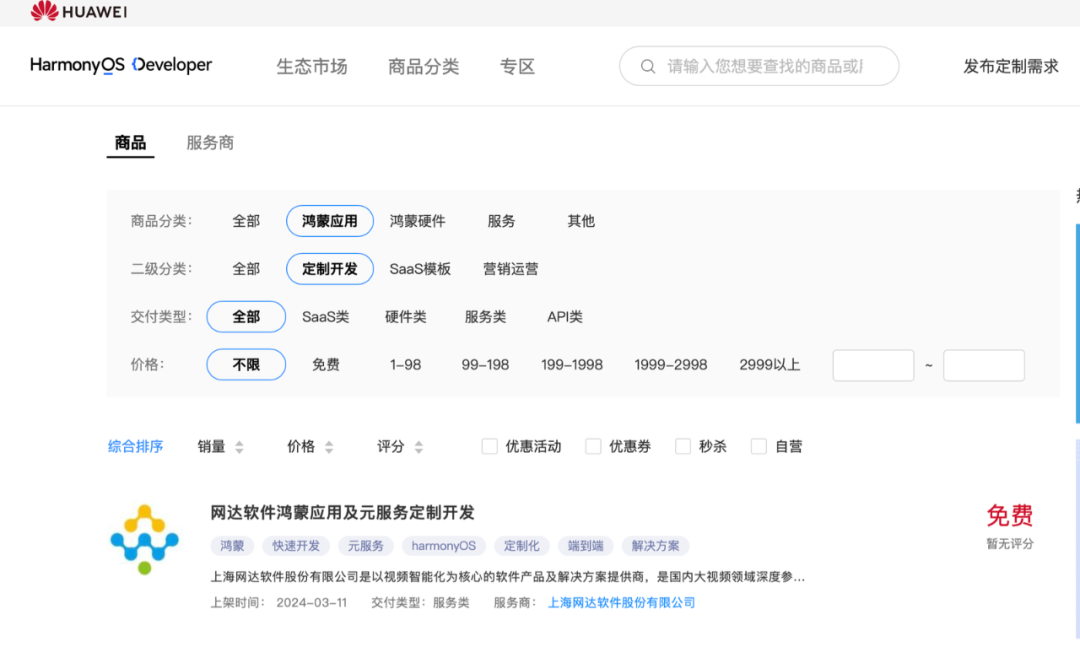Image resolution: width=1080 pixels, height=647 pixels.
Task: Click the Huawei logo at top
Action: (79, 11)
